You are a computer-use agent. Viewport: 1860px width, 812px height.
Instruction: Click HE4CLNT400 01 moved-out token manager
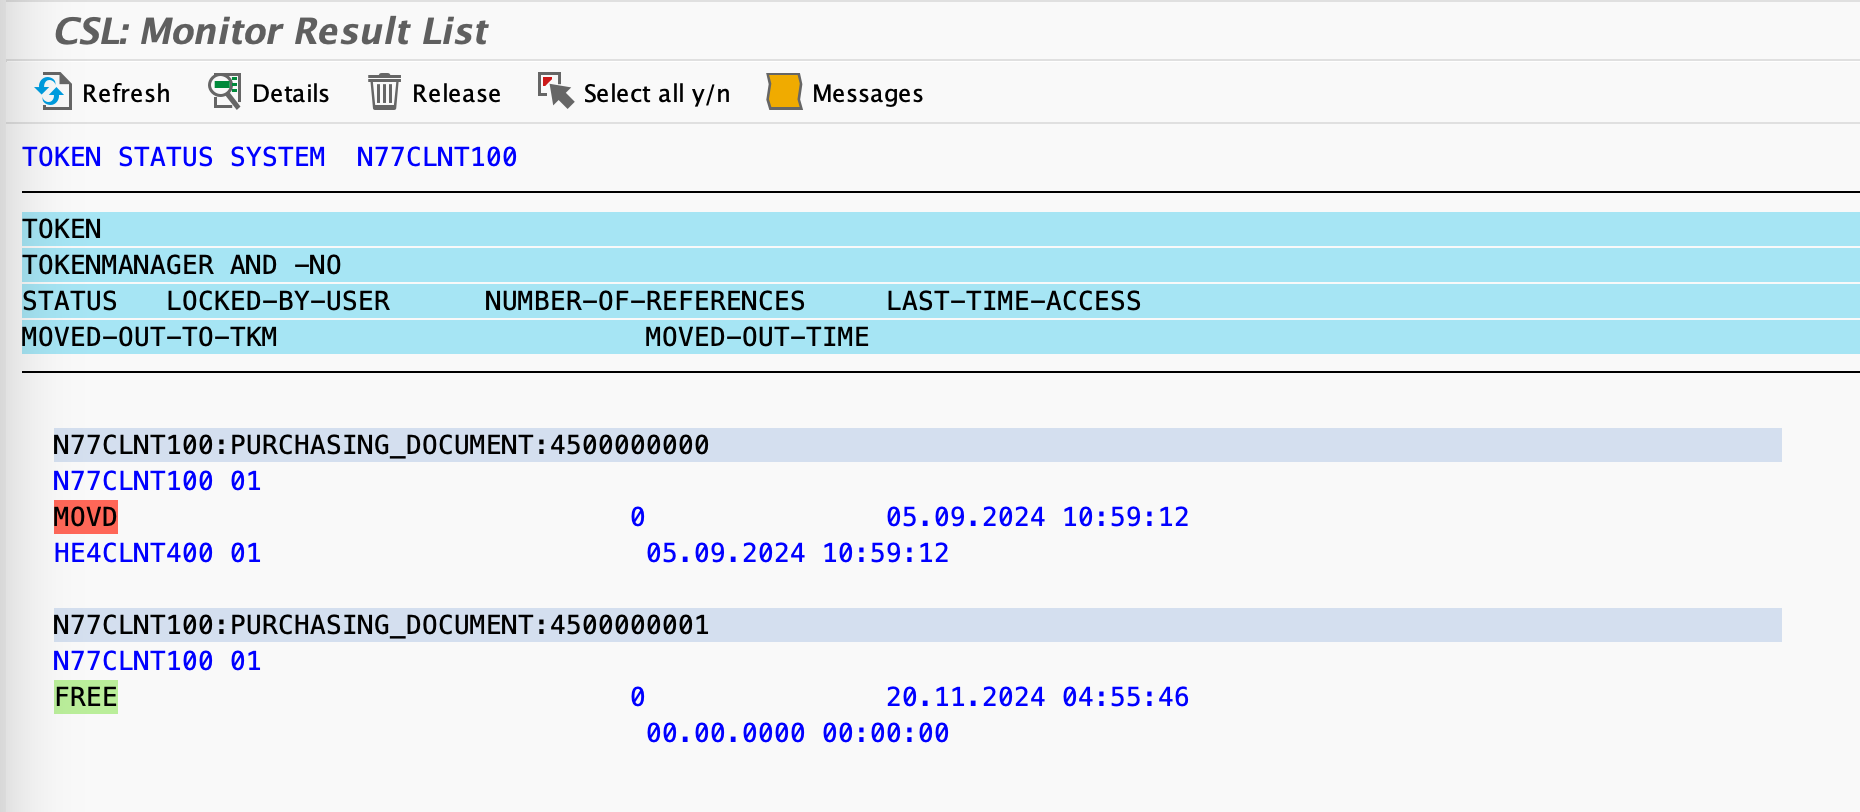[x=157, y=553]
